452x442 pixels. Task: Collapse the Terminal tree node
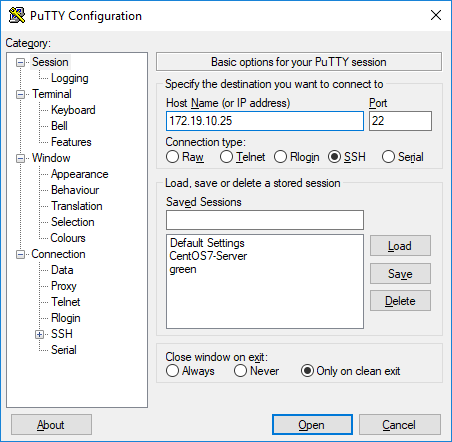[x=21, y=94]
